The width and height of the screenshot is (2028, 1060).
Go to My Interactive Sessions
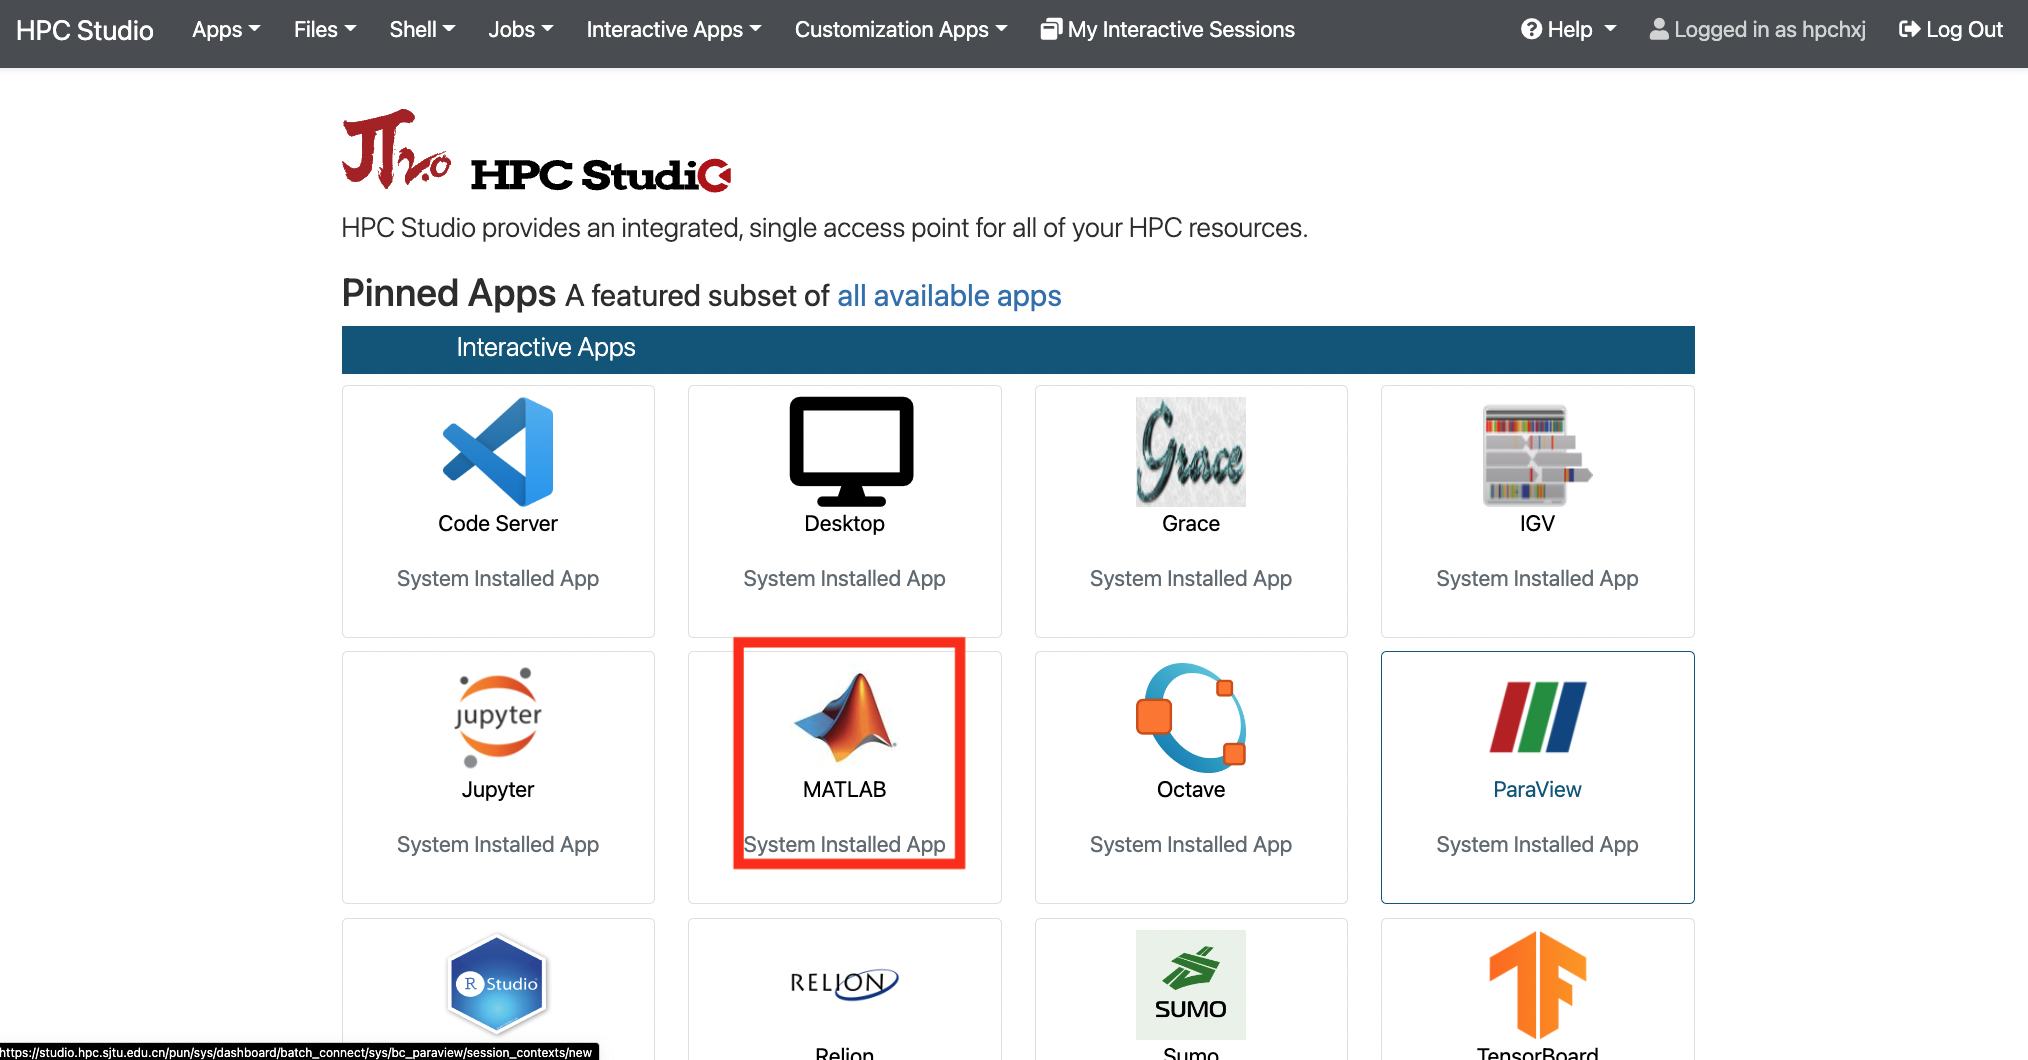(1168, 30)
